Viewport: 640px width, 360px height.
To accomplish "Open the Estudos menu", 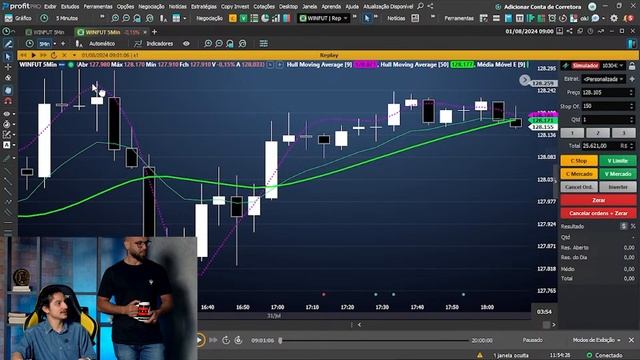I will click(70, 7).
